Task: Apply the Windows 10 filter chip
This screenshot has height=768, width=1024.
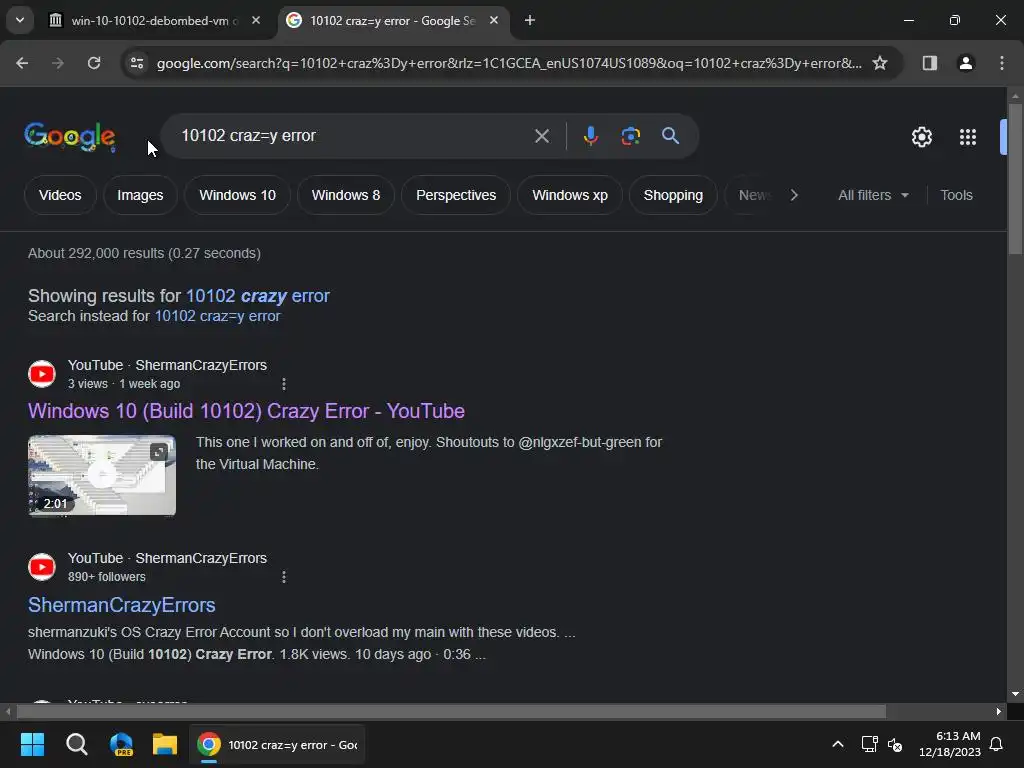Action: click(x=237, y=195)
